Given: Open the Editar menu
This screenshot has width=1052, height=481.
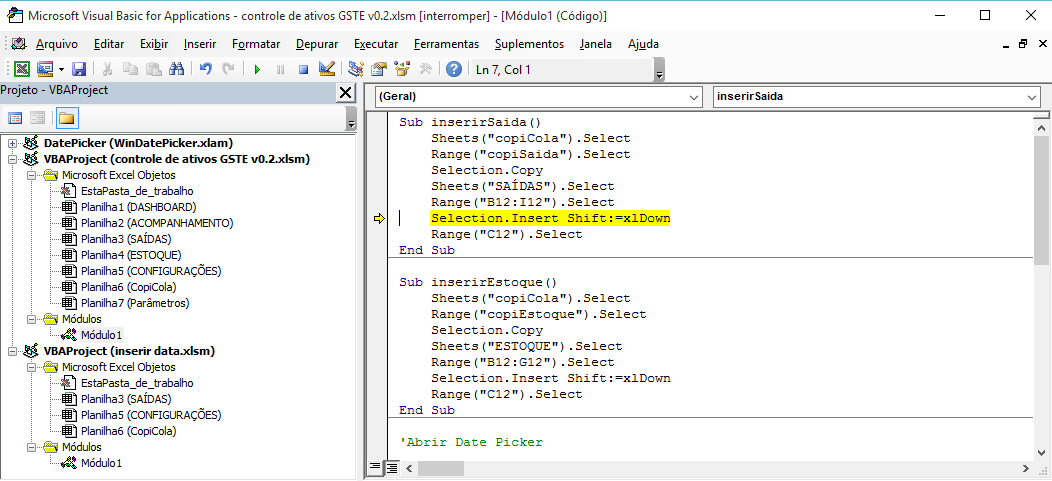Looking at the screenshot, I should pyautogui.click(x=109, y=44).
